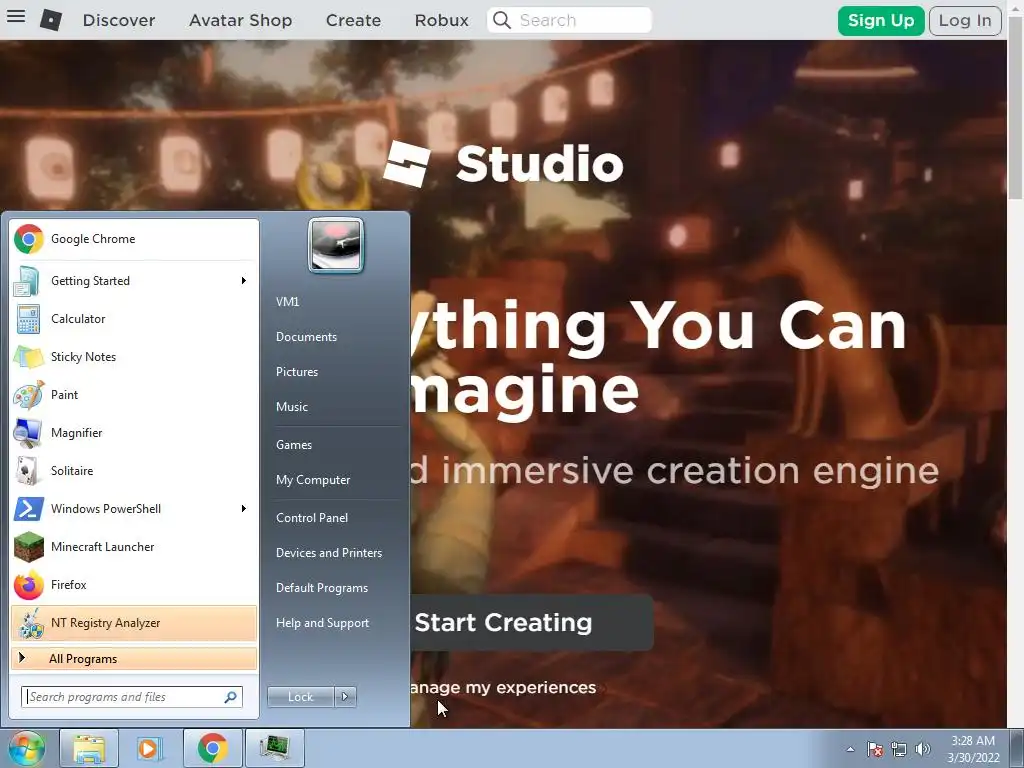1024x768 pixels.
Task: Open Default Programs
Action: tap(321, 588)
